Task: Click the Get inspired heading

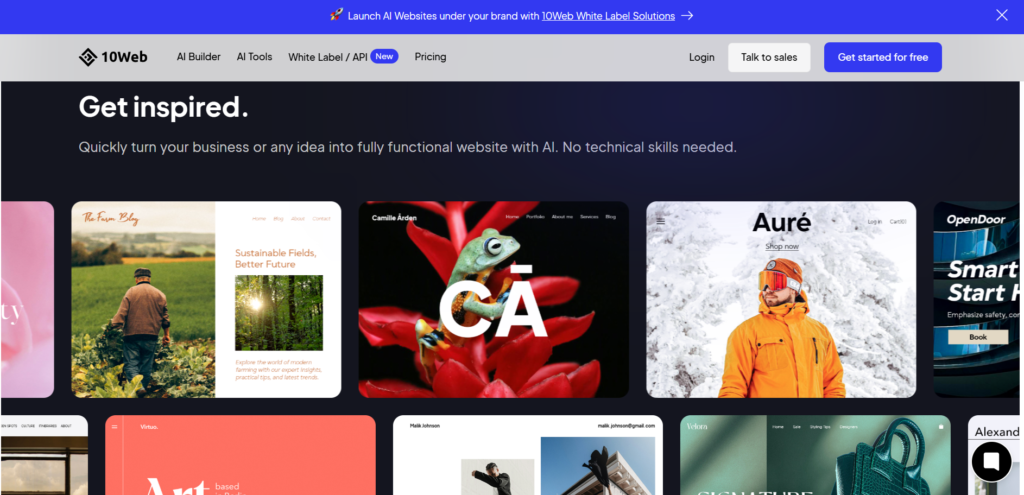Action: click(x=163, y=107)
